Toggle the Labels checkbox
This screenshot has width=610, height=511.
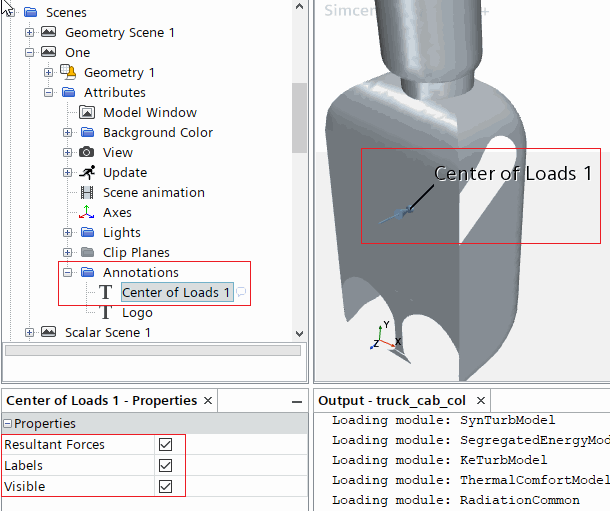165,466
